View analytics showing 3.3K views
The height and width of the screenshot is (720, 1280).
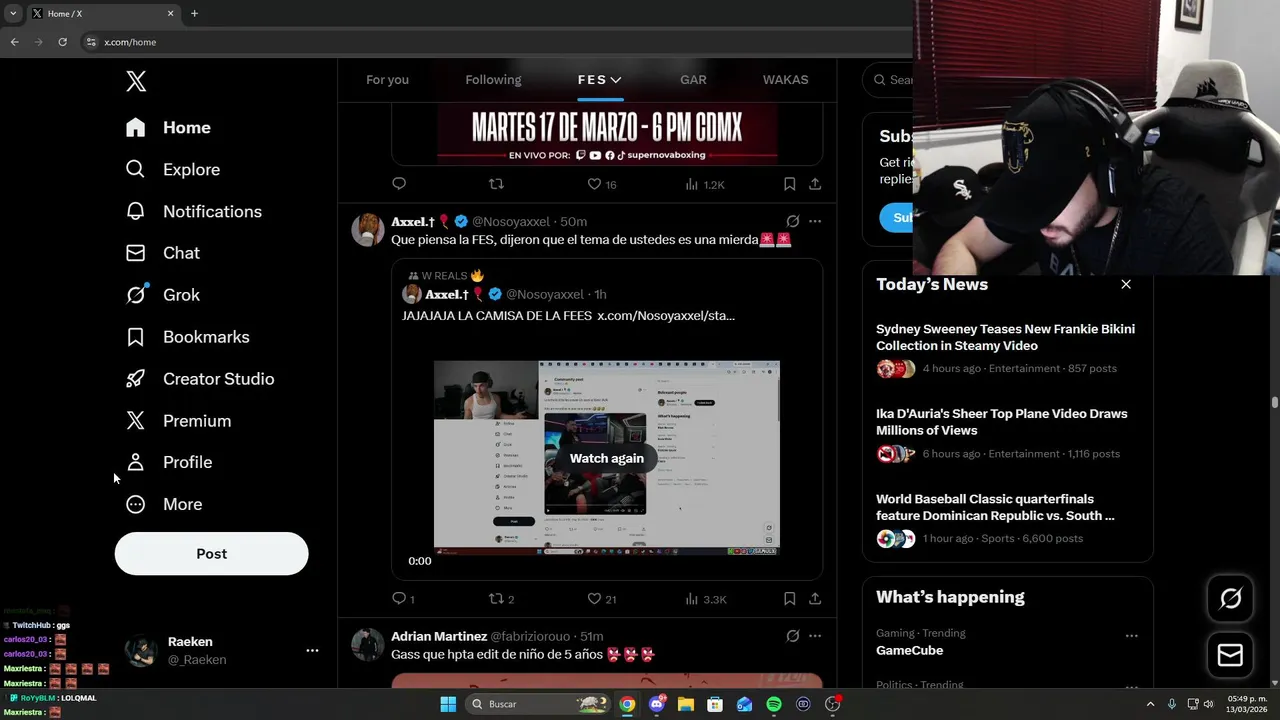(x=705, y=599)
